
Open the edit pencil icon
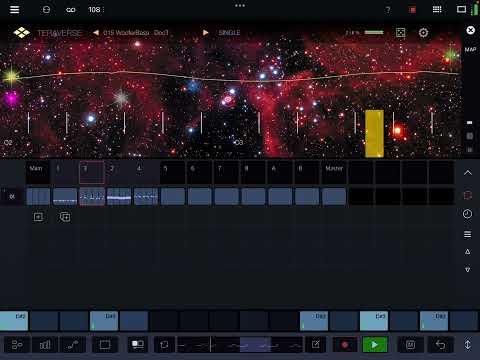pos(316,345)
